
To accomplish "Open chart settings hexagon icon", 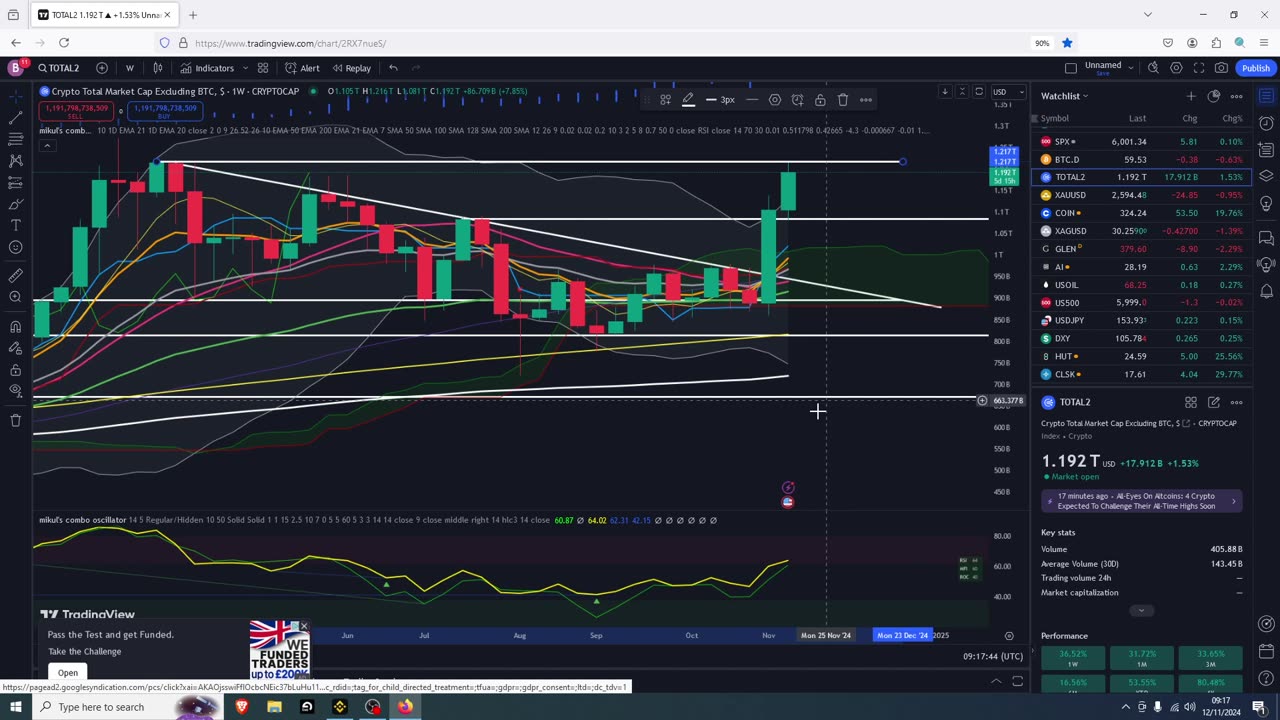I will [1176, 68].
